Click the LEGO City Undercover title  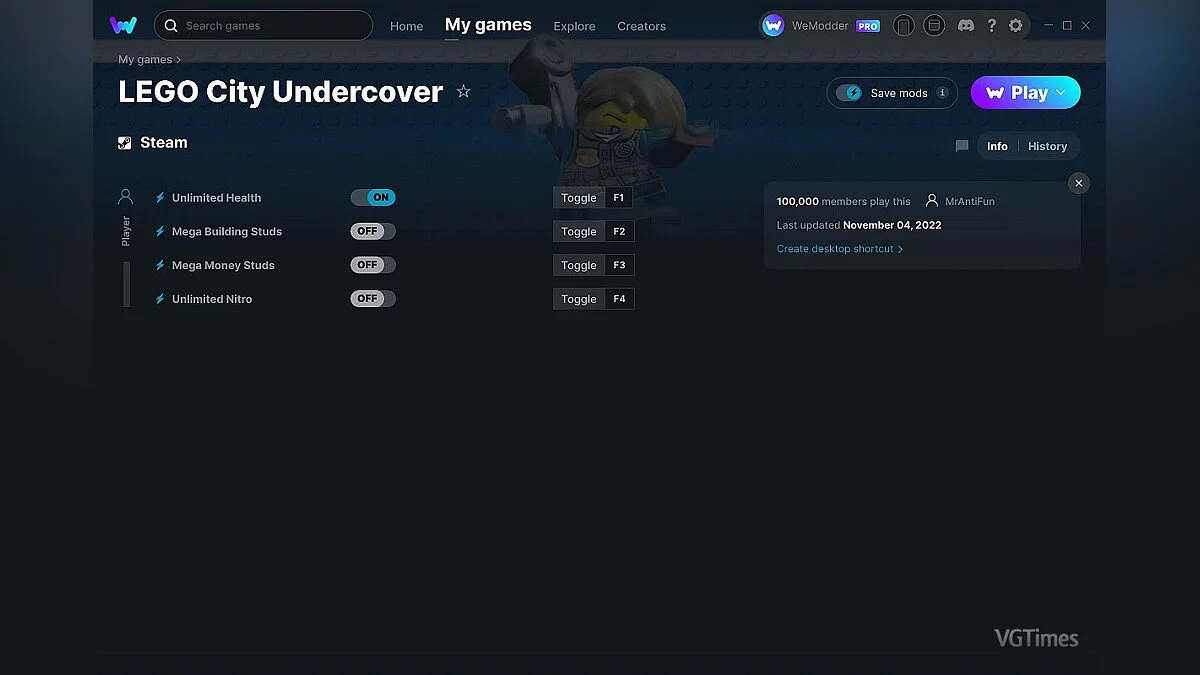tap(280, 92)
